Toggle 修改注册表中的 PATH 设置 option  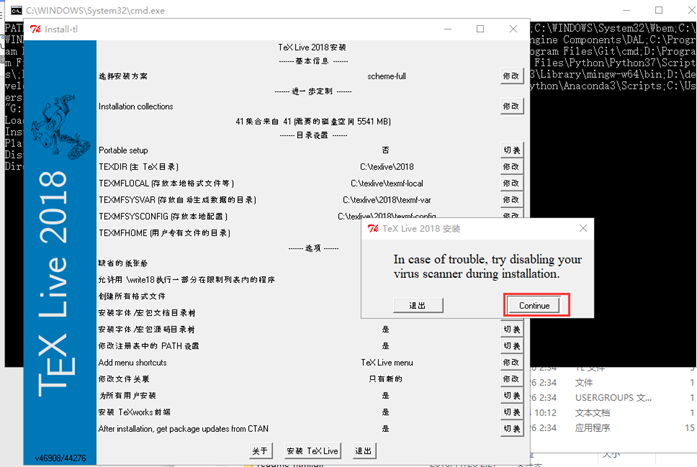[512, 346]
